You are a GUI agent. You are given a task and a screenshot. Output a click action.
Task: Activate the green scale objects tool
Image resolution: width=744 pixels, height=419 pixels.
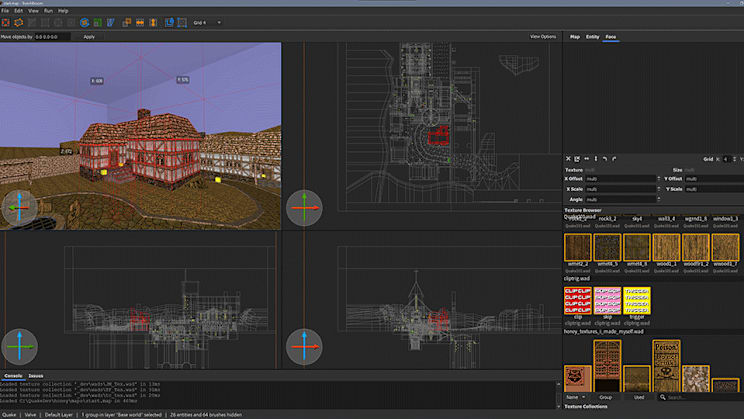coord(98,22)
